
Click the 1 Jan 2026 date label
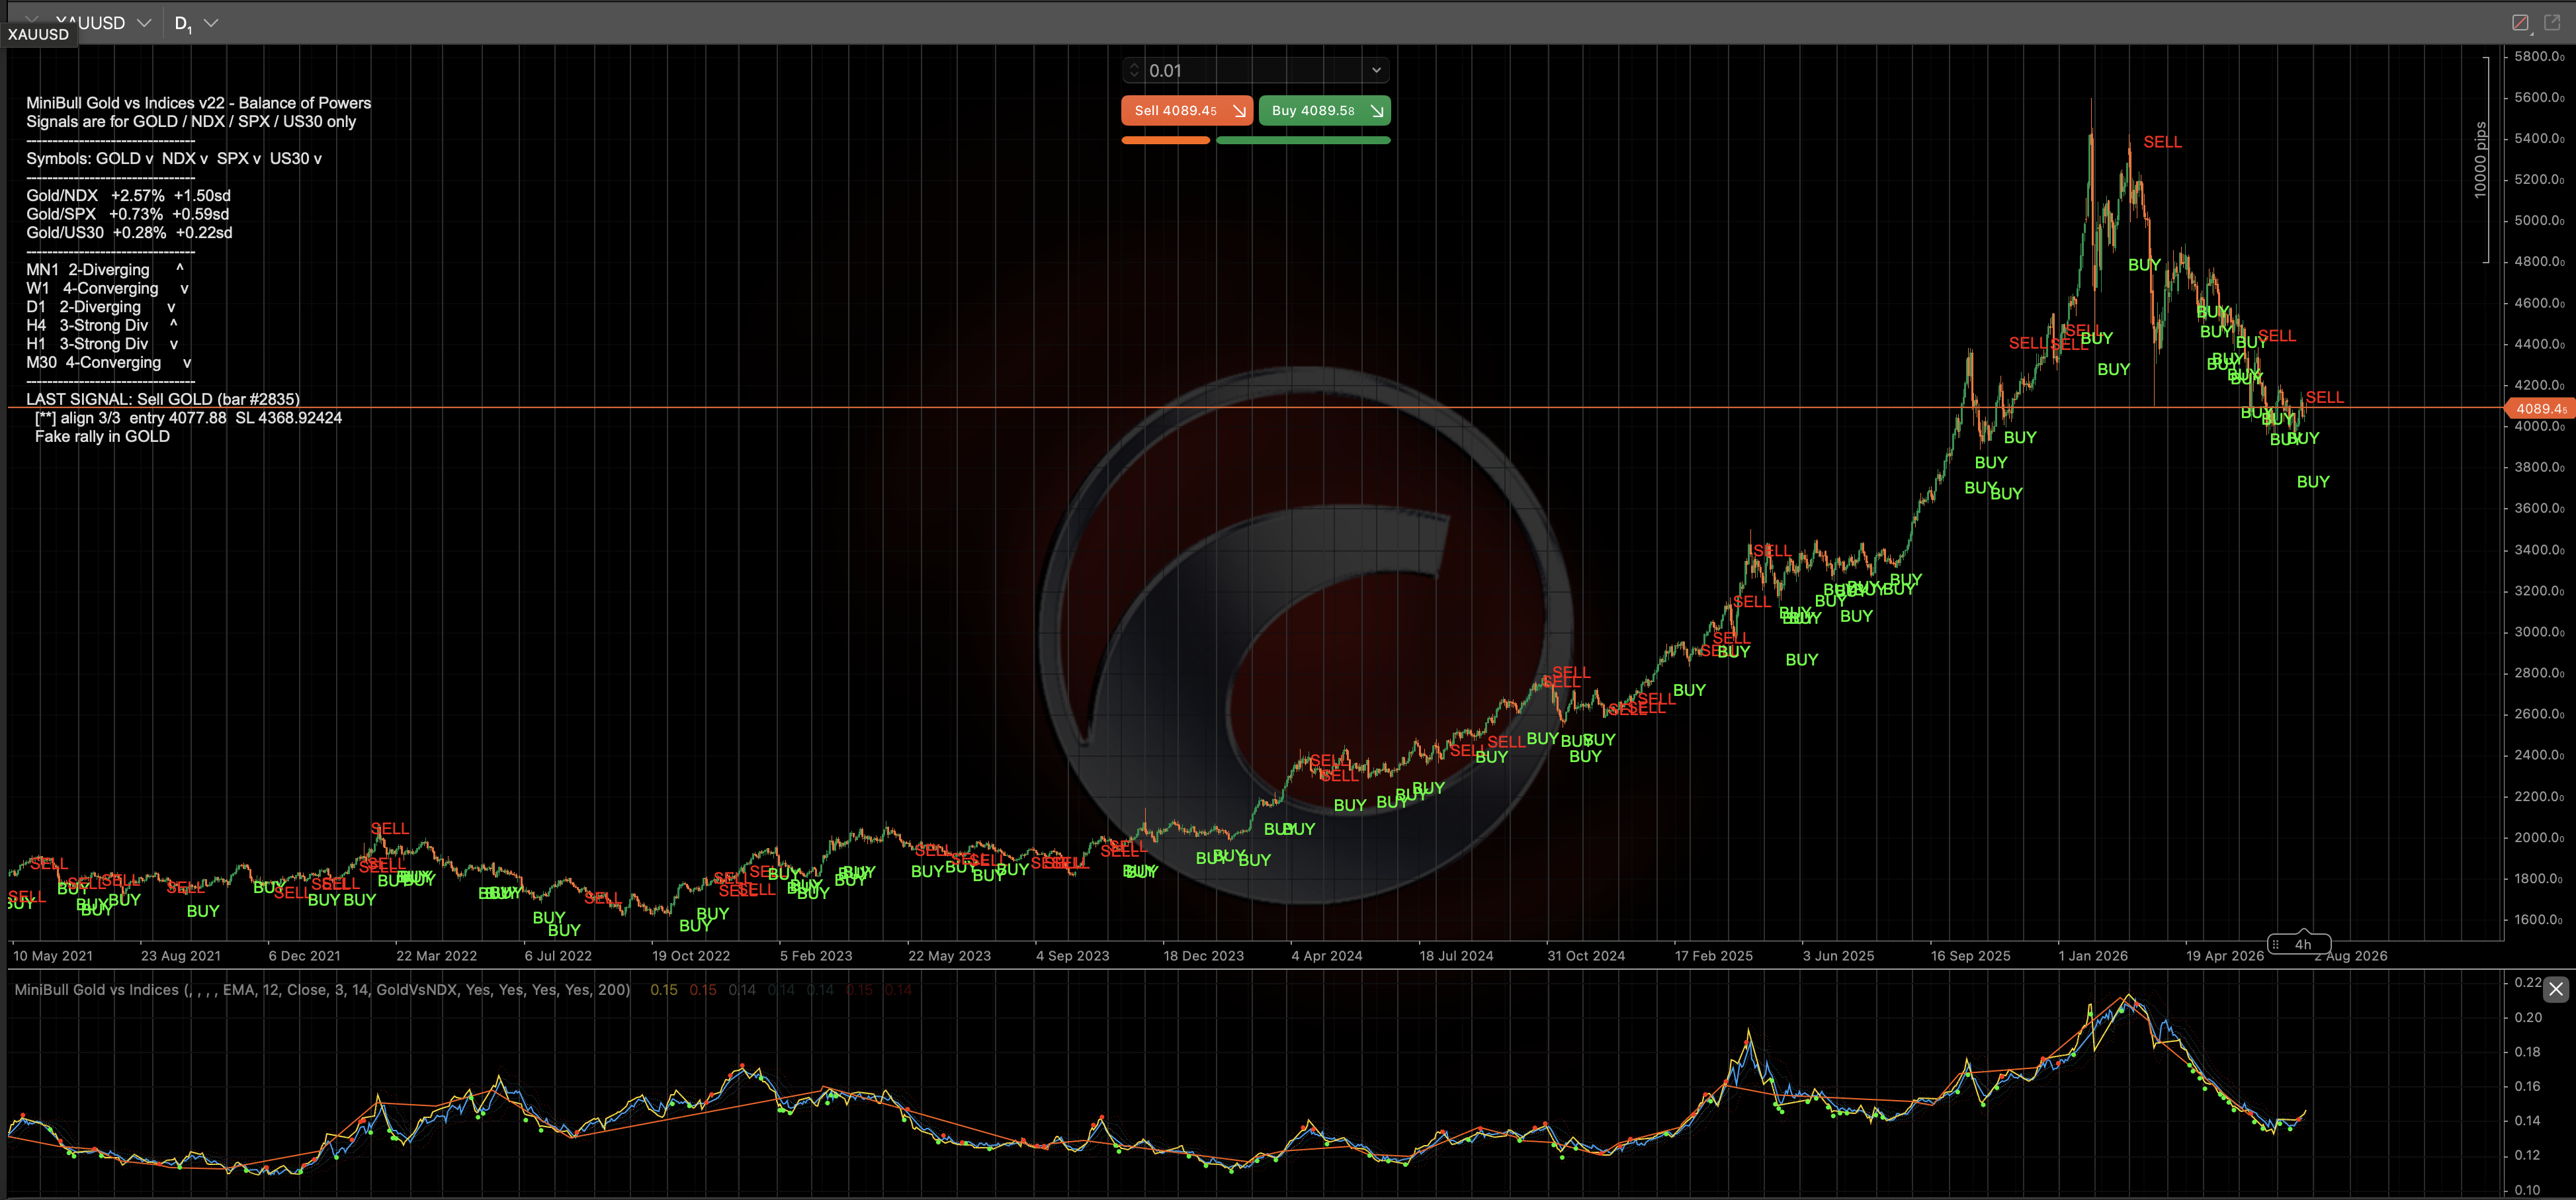[2092, 956]
